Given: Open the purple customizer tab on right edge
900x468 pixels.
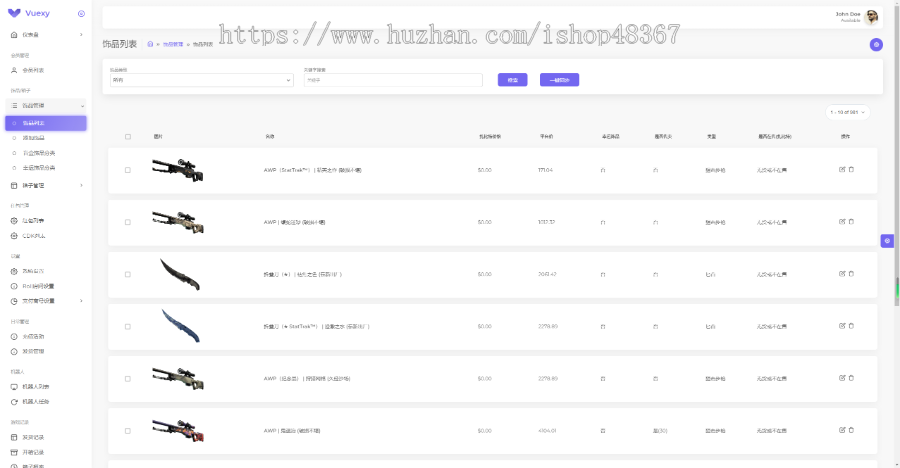Looking at the screenshot, I should click(887, 241).
